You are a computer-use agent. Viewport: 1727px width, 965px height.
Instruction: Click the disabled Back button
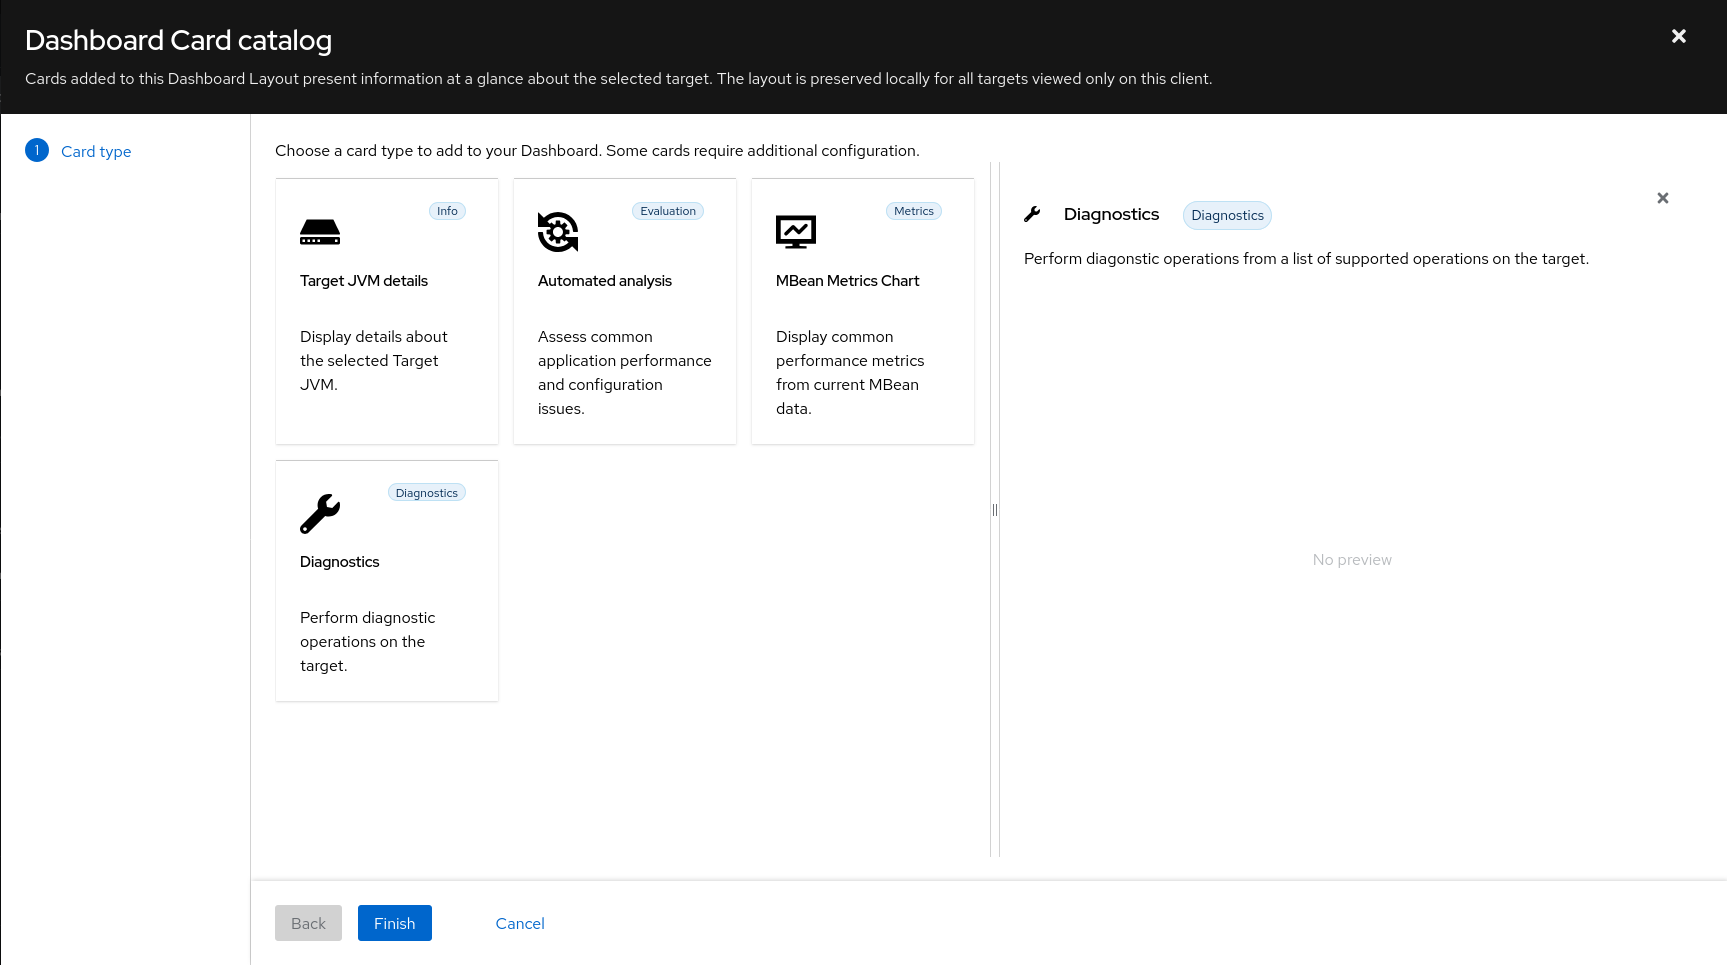[308, 923]
